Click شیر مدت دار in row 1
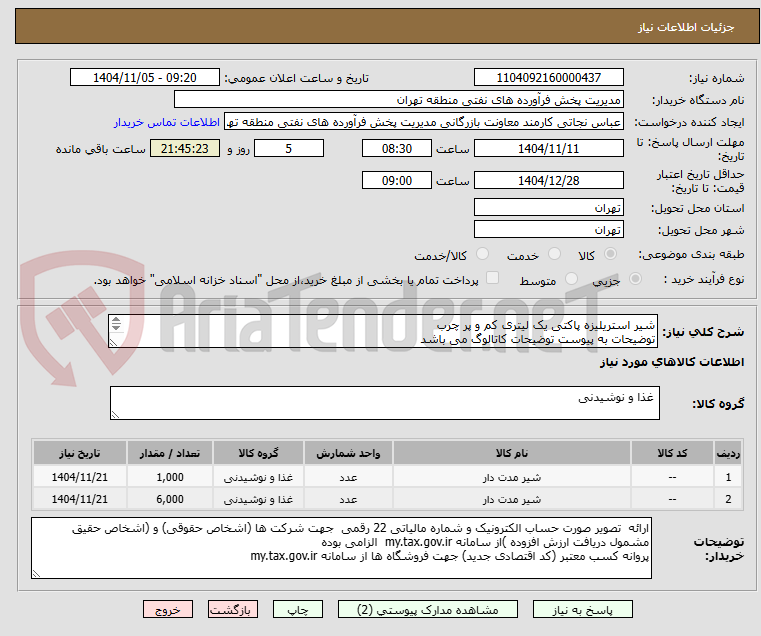The height and width of the screenshot is (636, 761). 512,478
